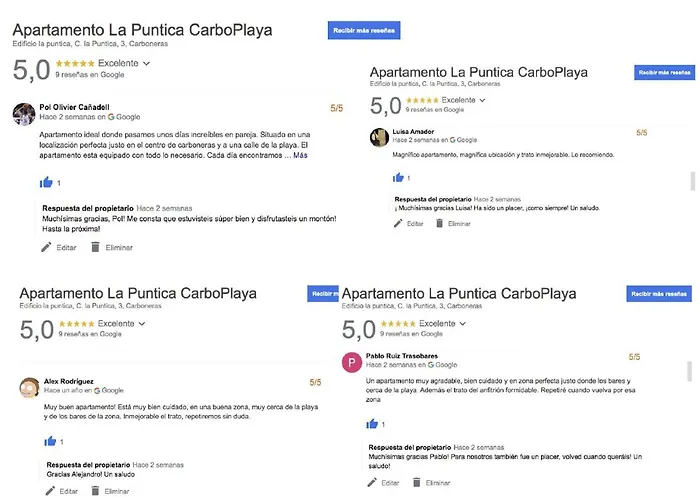Open Excelente chevron above Alex Rodríguez's review
Image resolution: width=700 pixels, height=500 pixels.
coord(142,324)
